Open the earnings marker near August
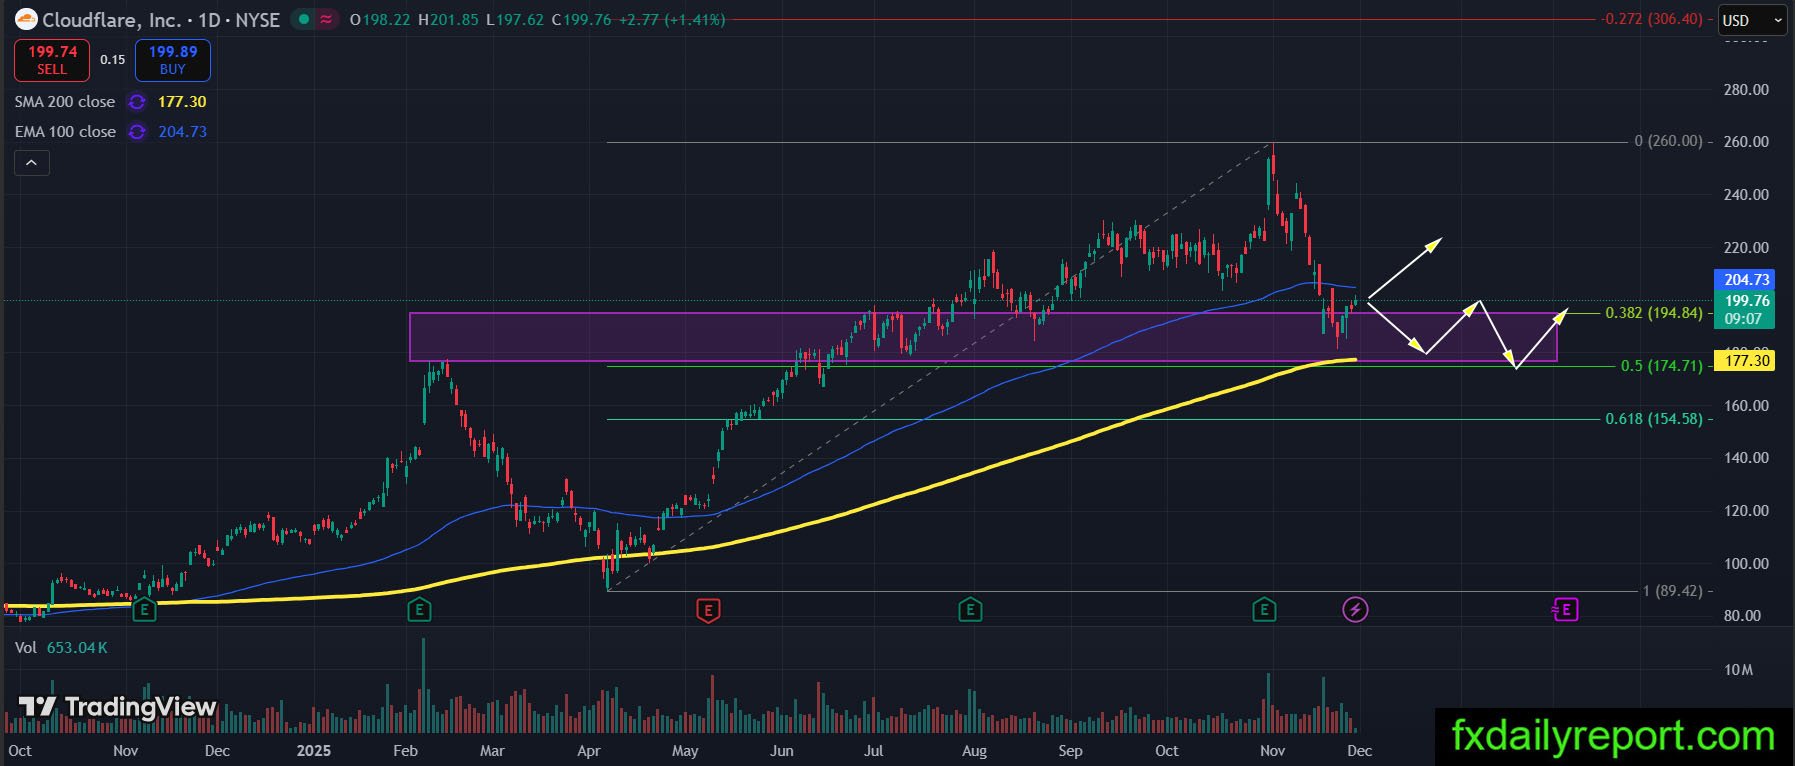 pyautogui.click(x=969, y=609)
